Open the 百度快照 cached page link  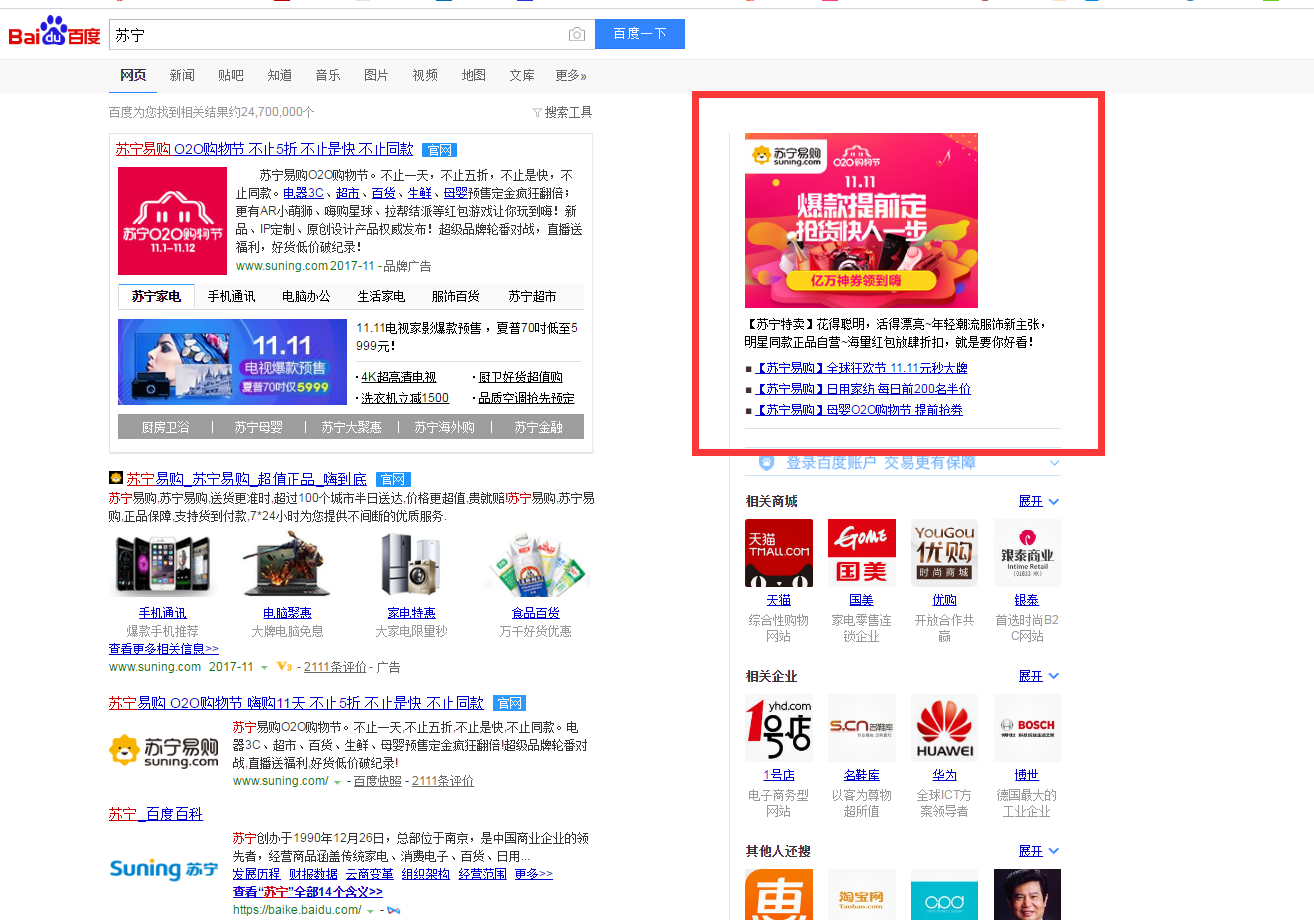378,781
